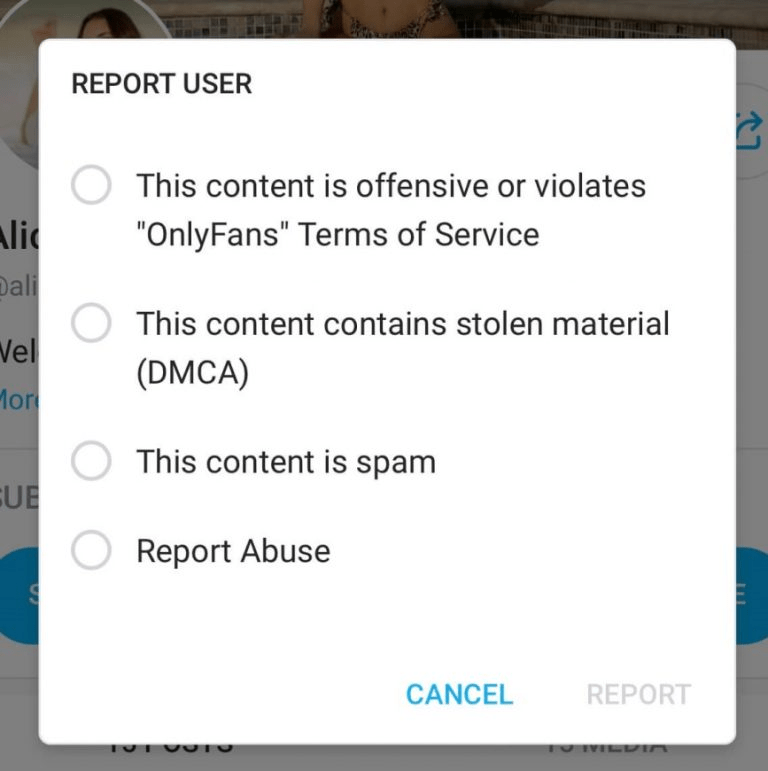
Task: Submit using the REPORT button
Action: coord(639,694)
